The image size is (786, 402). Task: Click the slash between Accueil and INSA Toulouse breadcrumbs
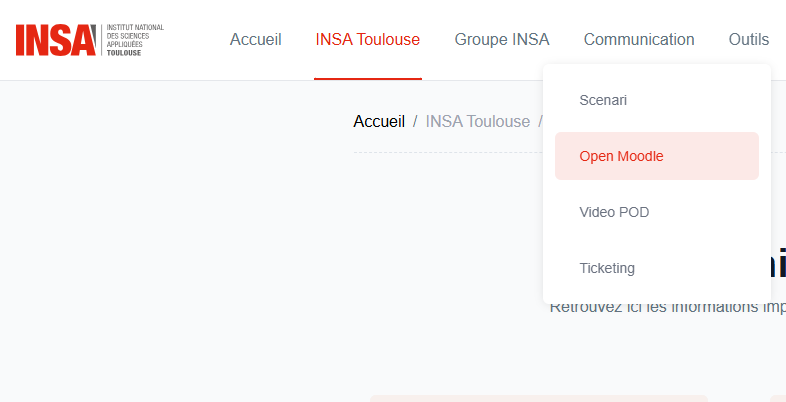[415, 121]
